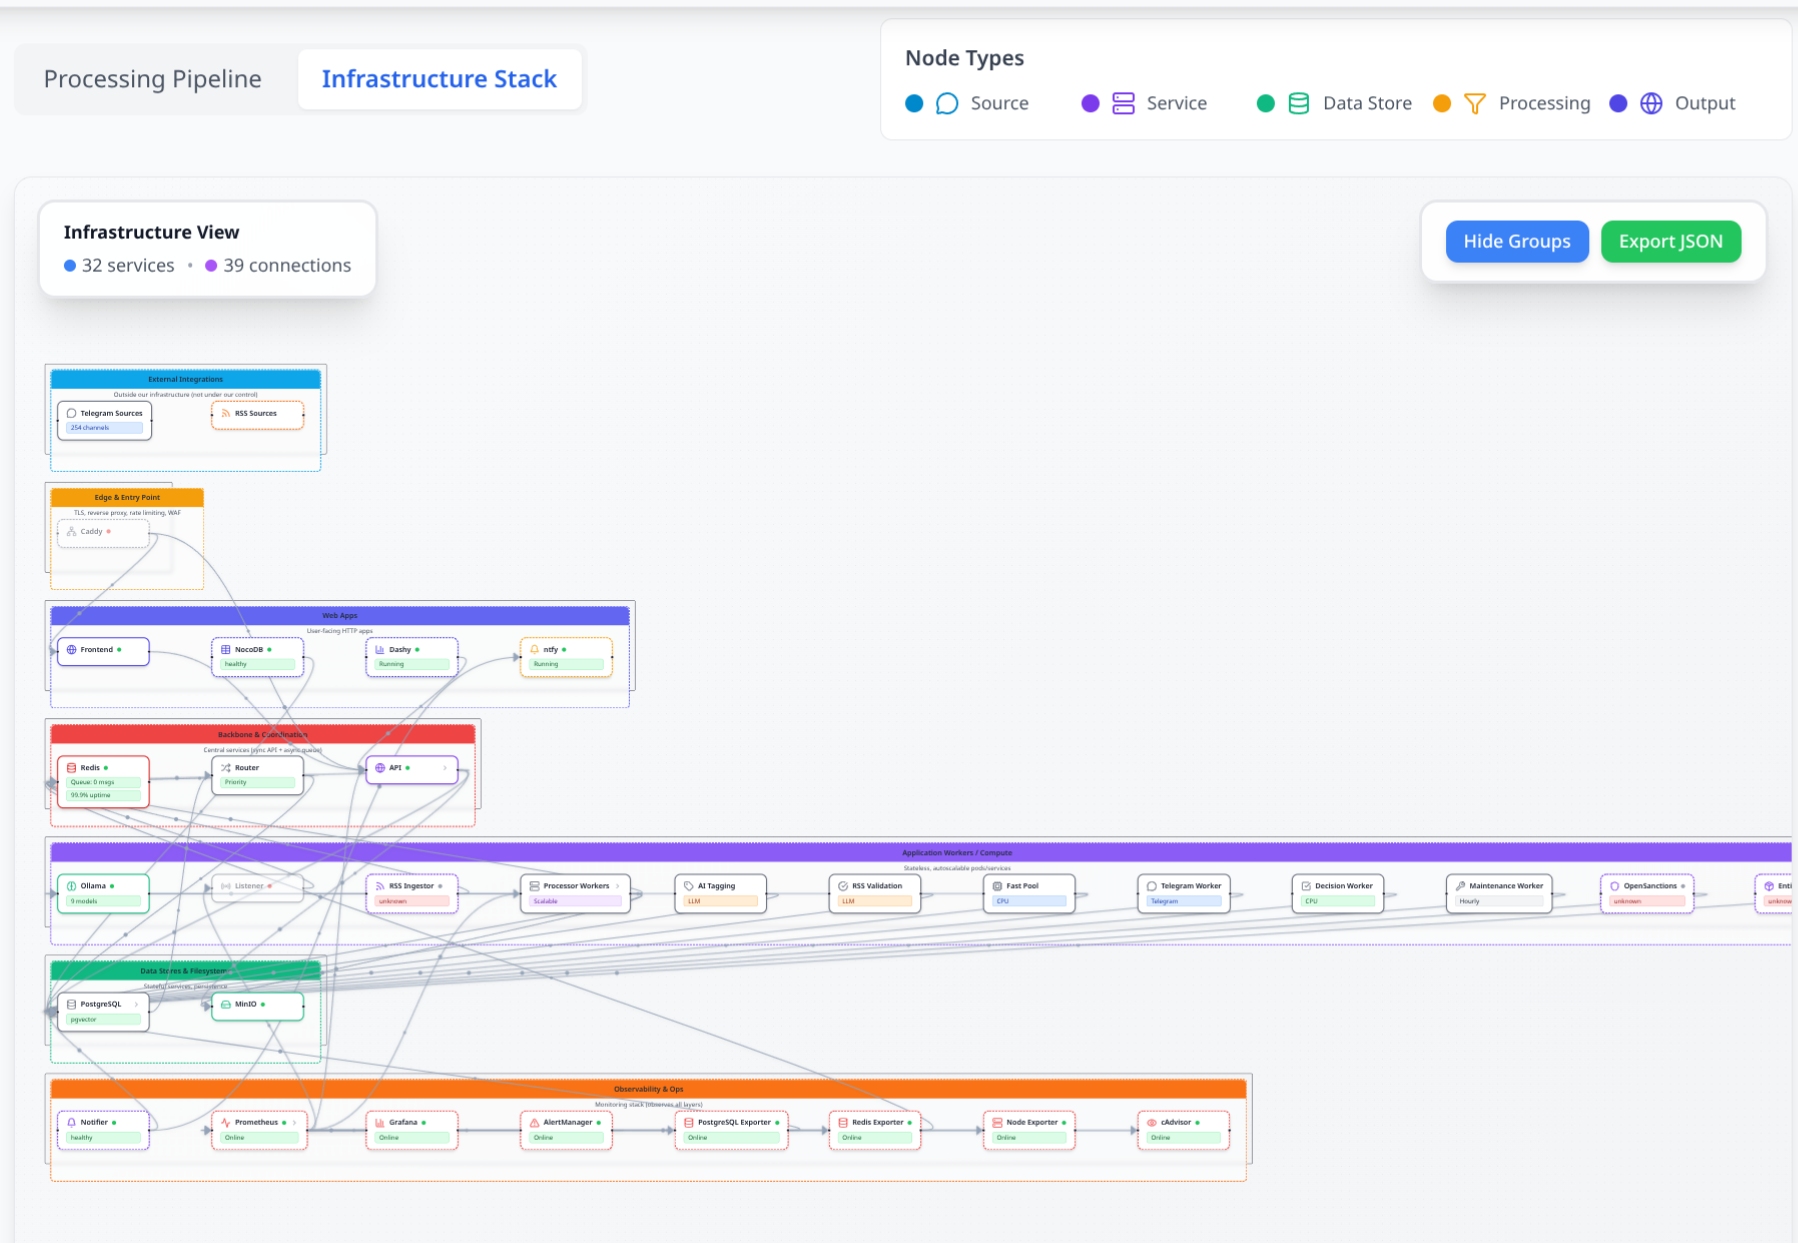Toggle groups with Hide Groups button

[x=1516, y=241]
